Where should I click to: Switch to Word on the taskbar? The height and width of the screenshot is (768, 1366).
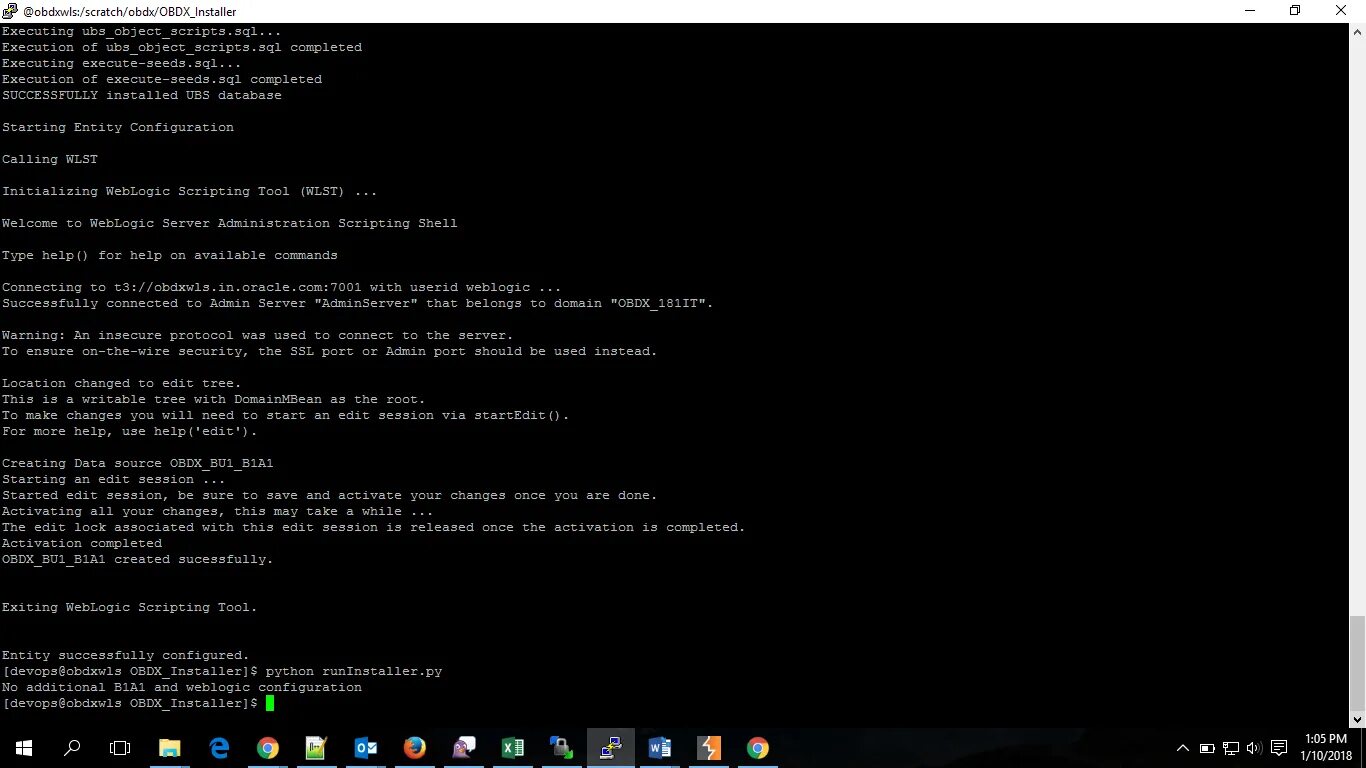point(660,747)
